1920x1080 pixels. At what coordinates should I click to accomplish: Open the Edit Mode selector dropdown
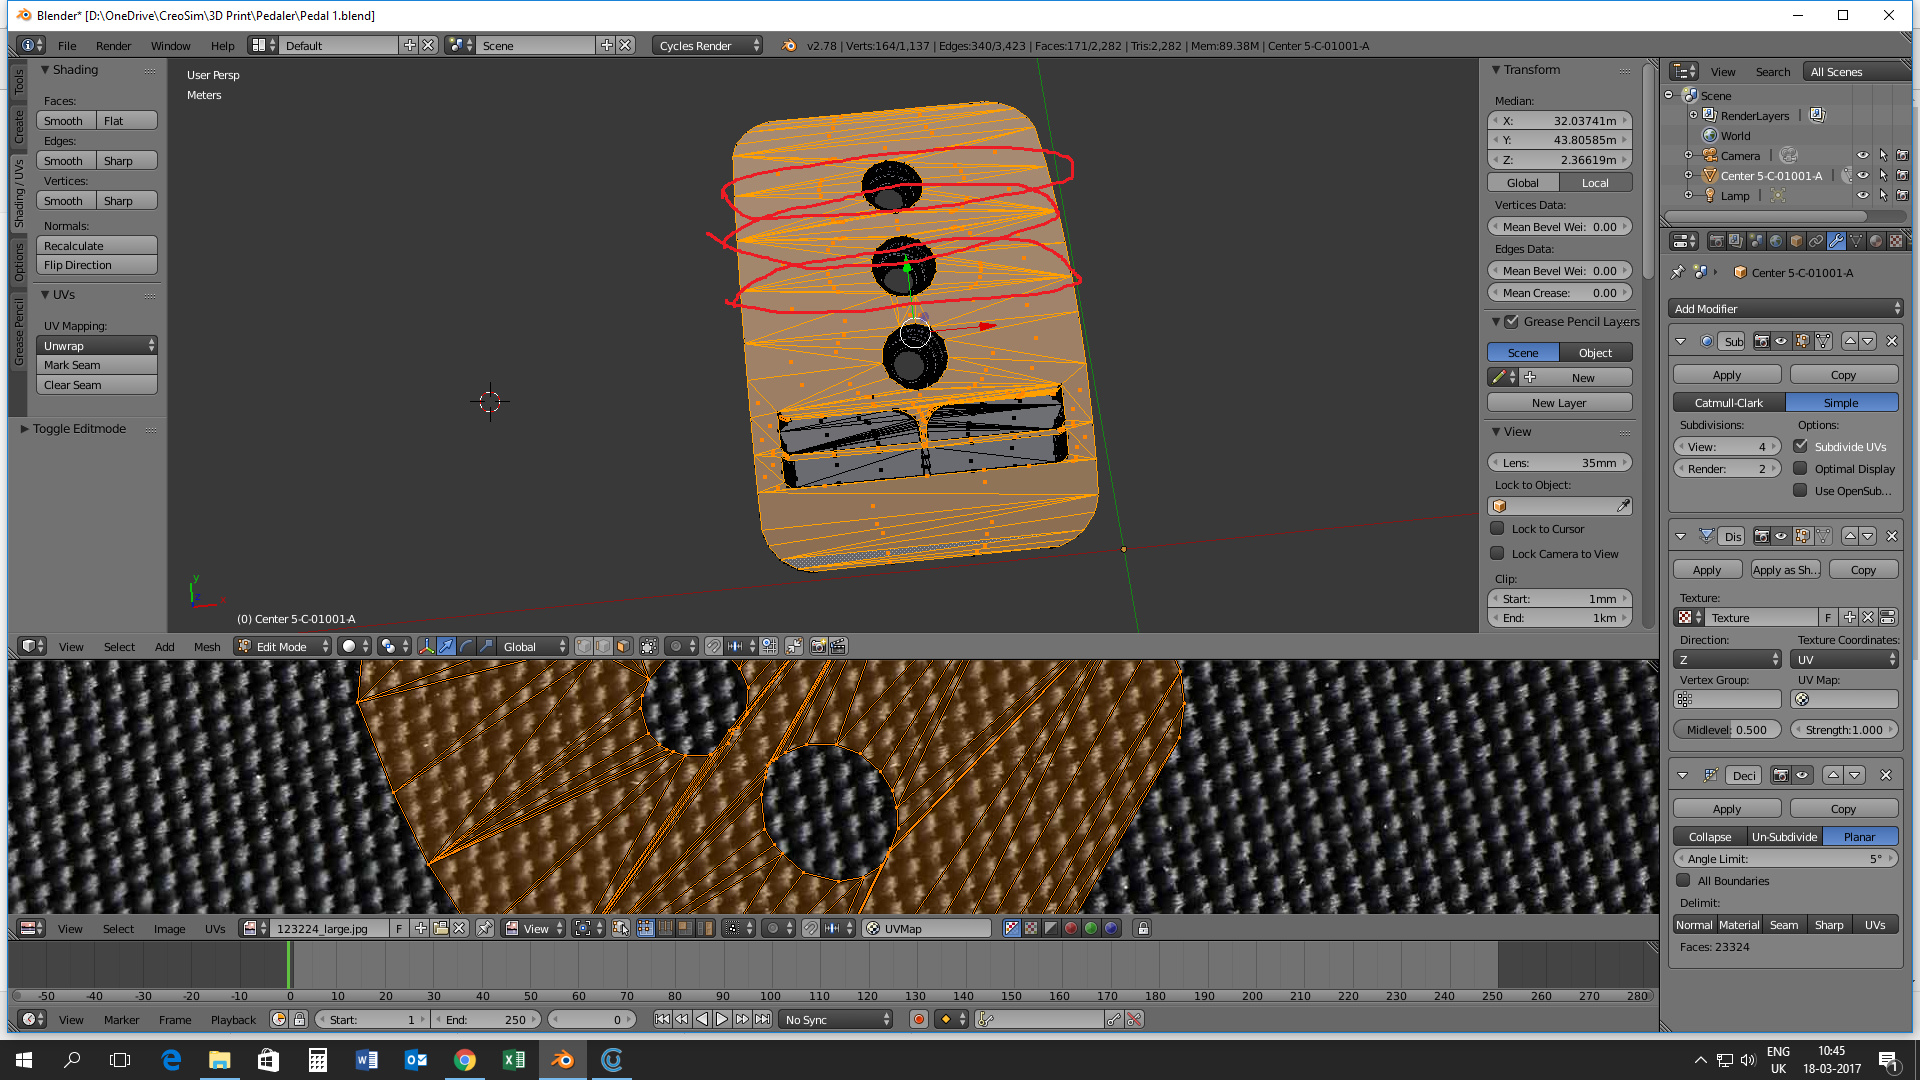point(283,647)
